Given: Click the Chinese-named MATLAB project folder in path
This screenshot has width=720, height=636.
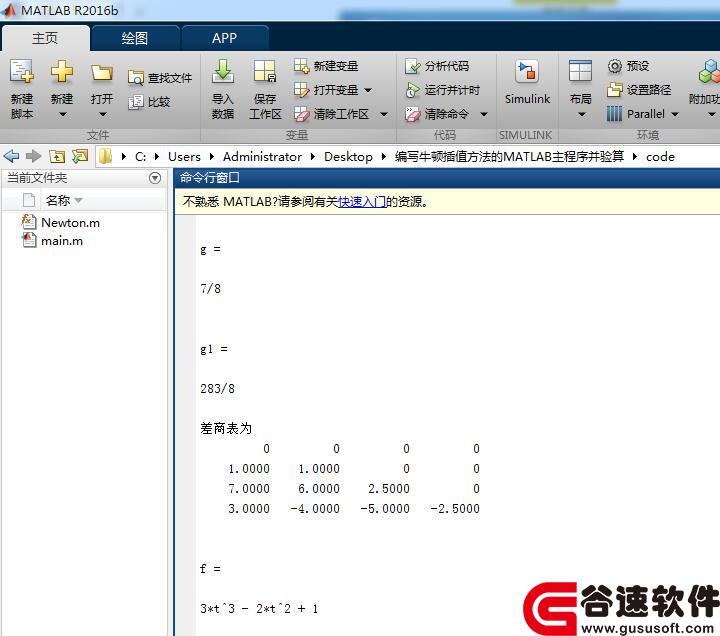Looking at the screenshot, I should (509, 157).
